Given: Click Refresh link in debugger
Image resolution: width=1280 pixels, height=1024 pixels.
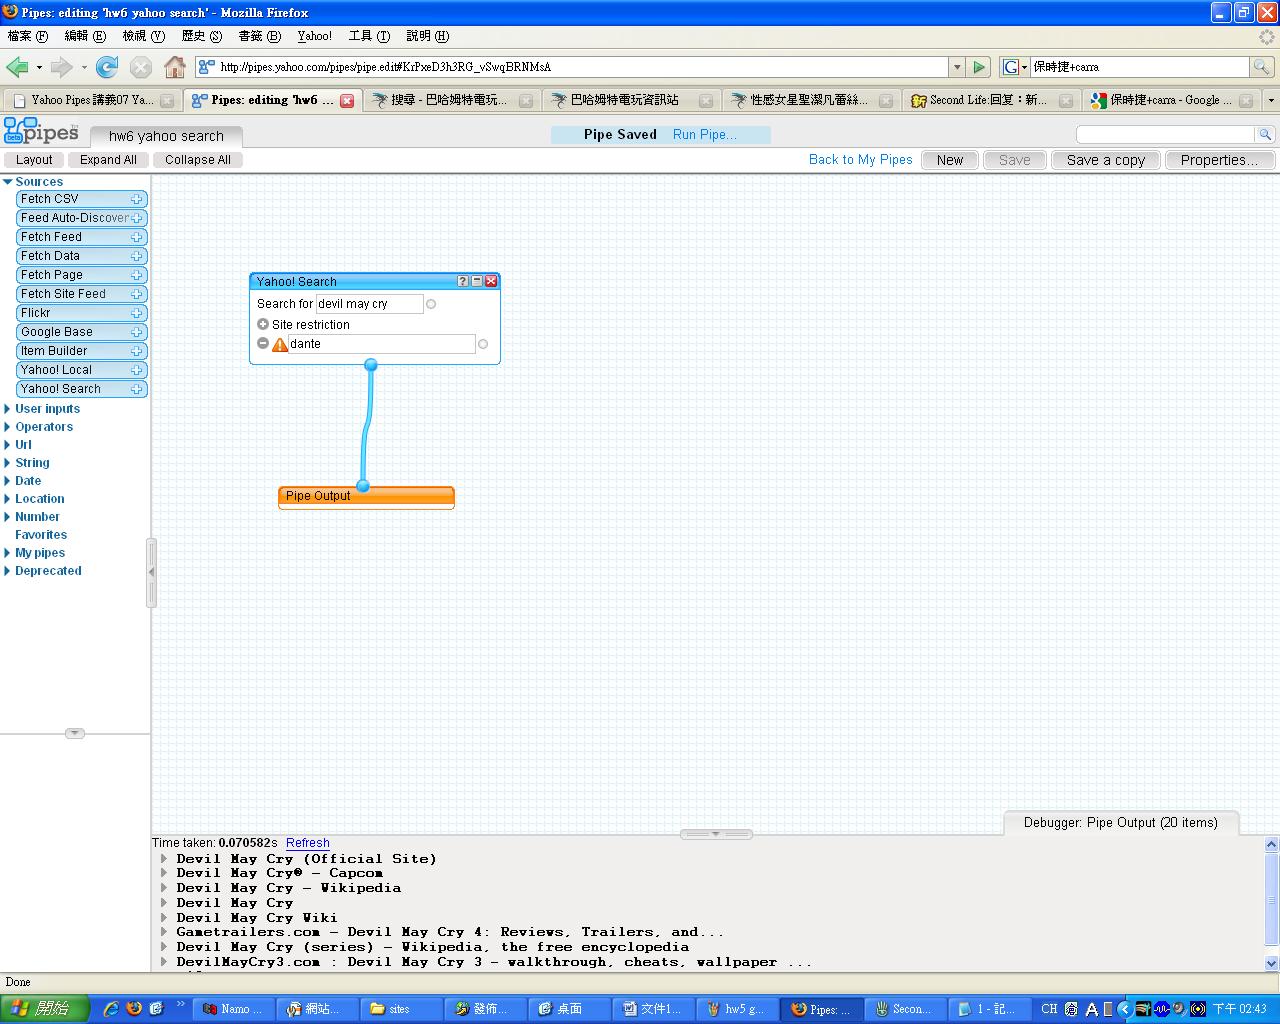Looking at the screenshot, I should click(x=308, y=843).
